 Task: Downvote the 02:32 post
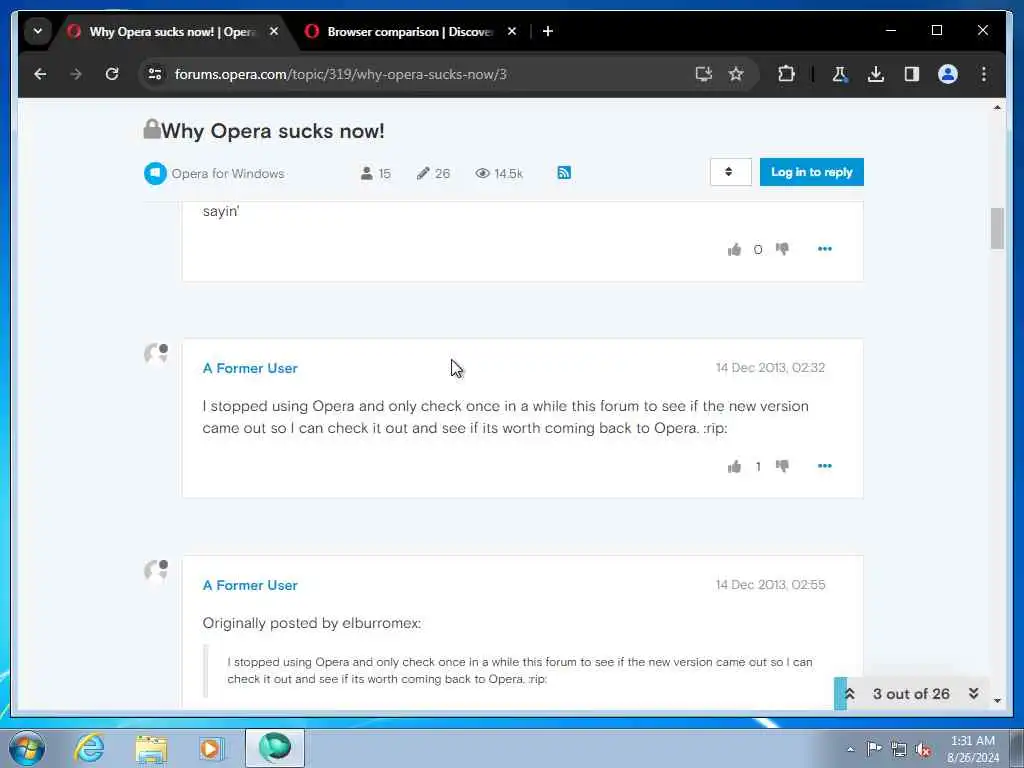[782, 466]
